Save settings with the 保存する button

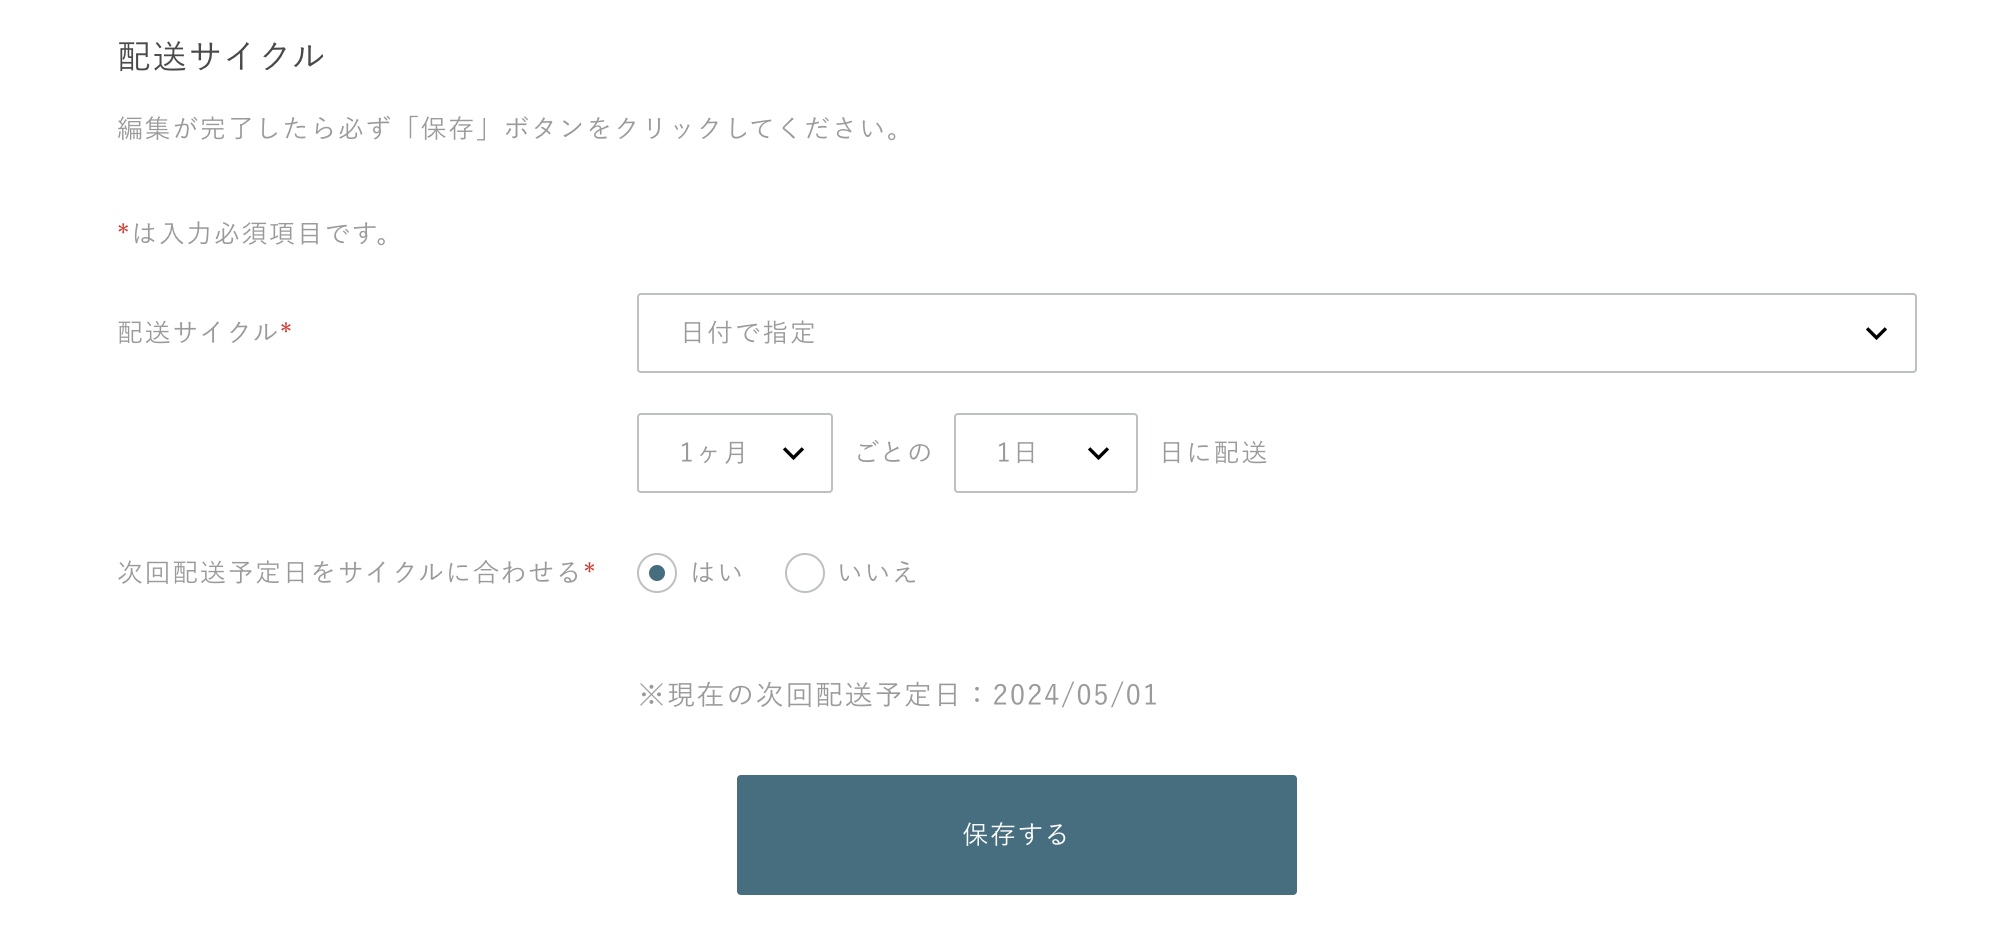tap(1015, 833)
